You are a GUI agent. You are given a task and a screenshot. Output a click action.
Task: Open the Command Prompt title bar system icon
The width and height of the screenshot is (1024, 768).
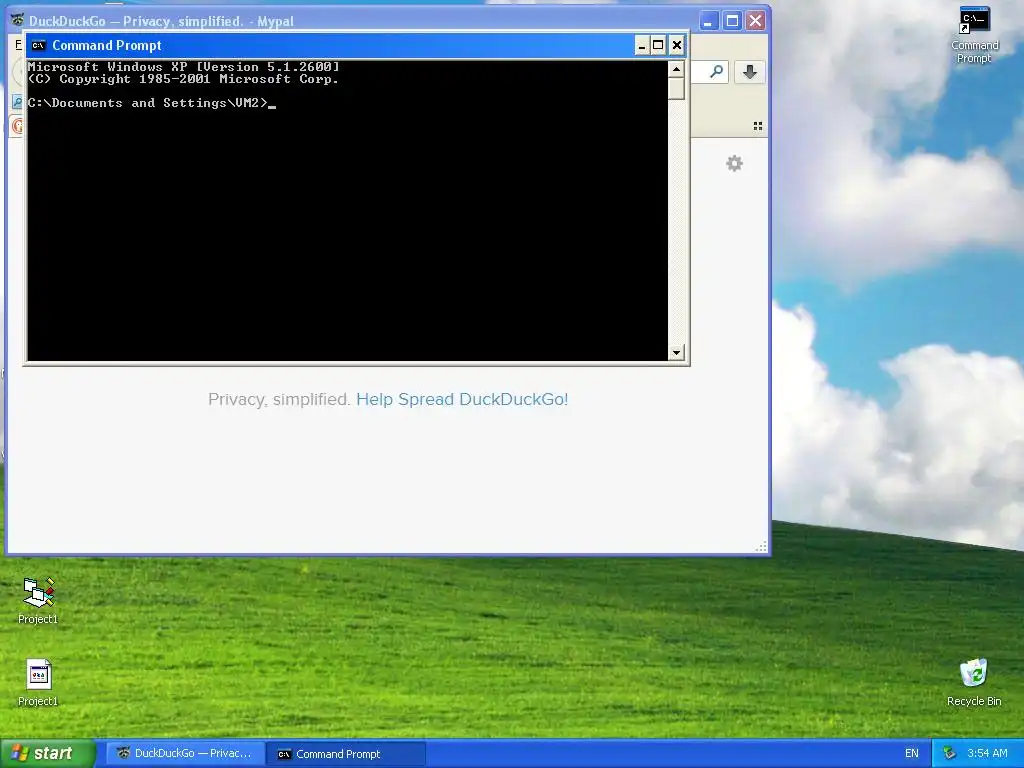[39, 45]
